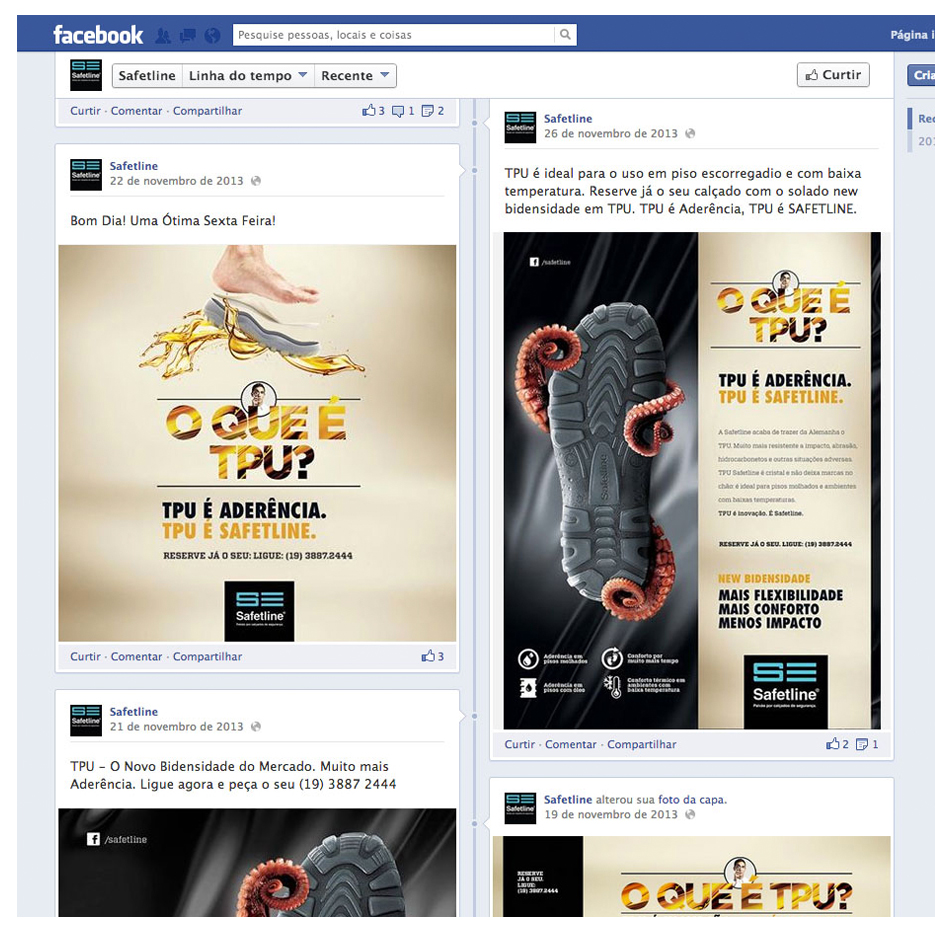This screenshot has width=935, height=930.
Task: Click public globe icon on 26 de novembro post
Action: [690, 134]
